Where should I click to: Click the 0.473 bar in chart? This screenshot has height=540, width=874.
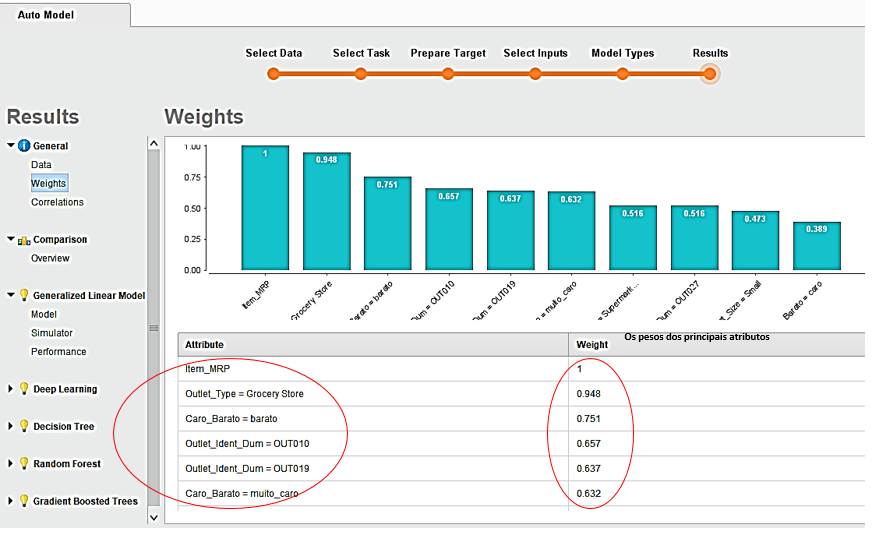755,241
